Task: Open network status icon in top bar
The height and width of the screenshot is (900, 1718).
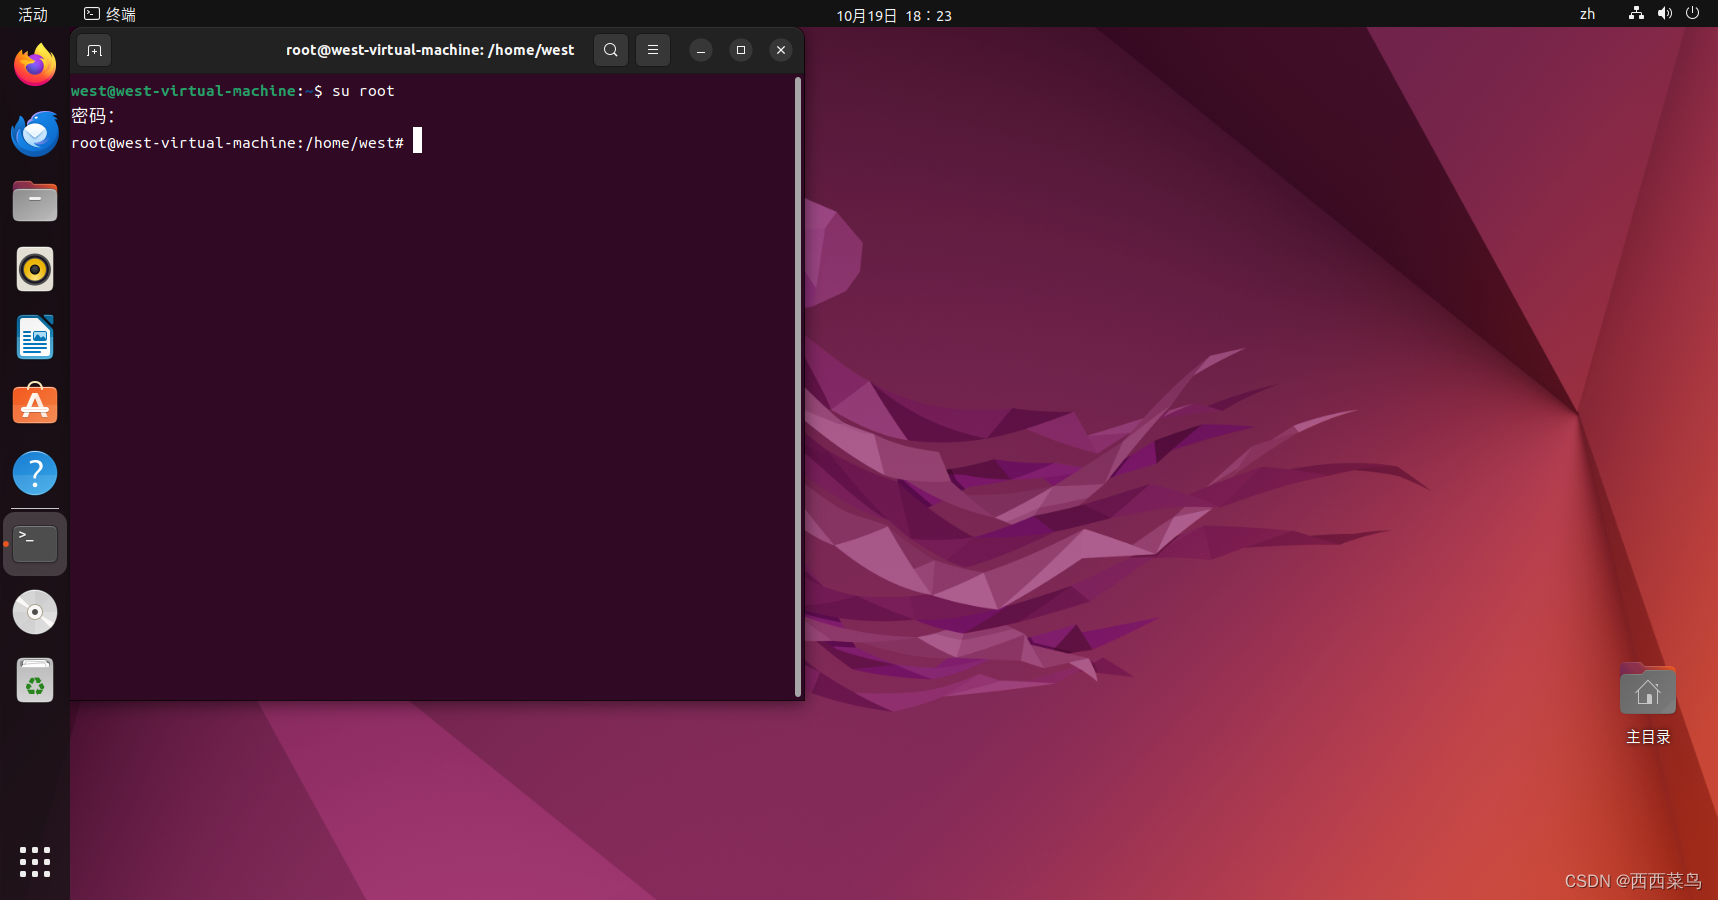Action: pos(1636,13)
